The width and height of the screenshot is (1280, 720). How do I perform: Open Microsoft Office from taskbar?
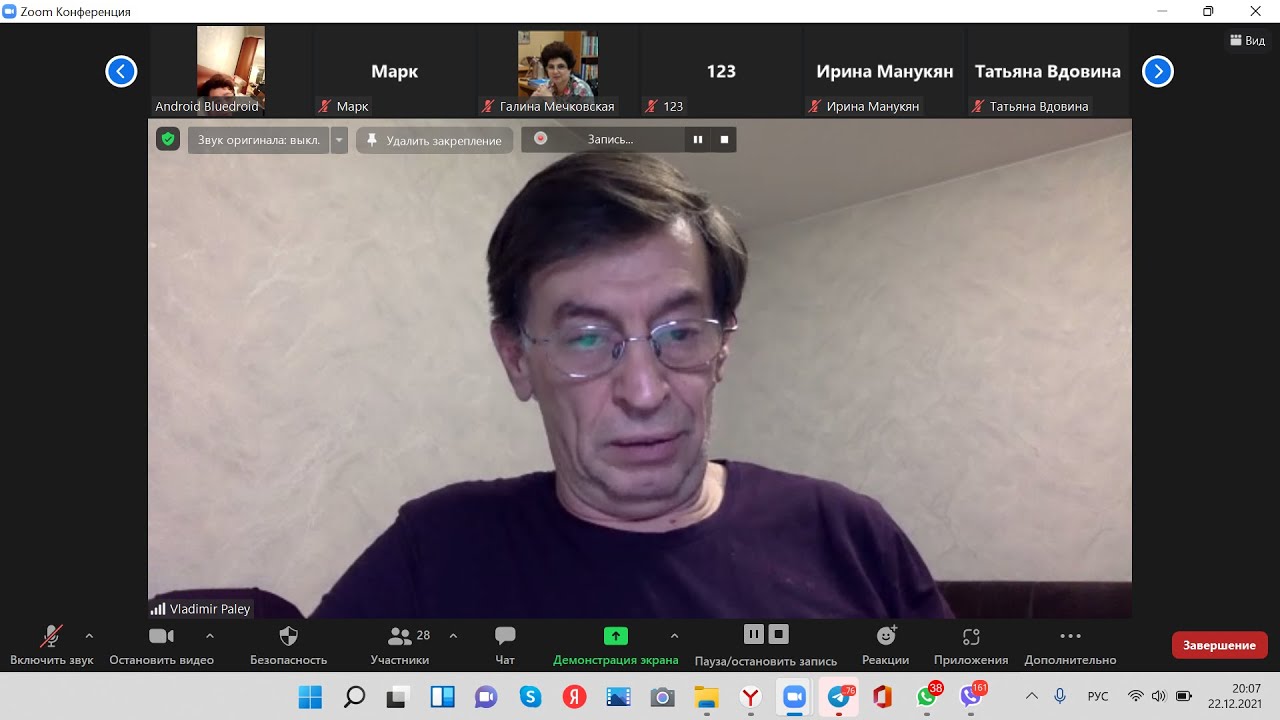tap(882, 697)
